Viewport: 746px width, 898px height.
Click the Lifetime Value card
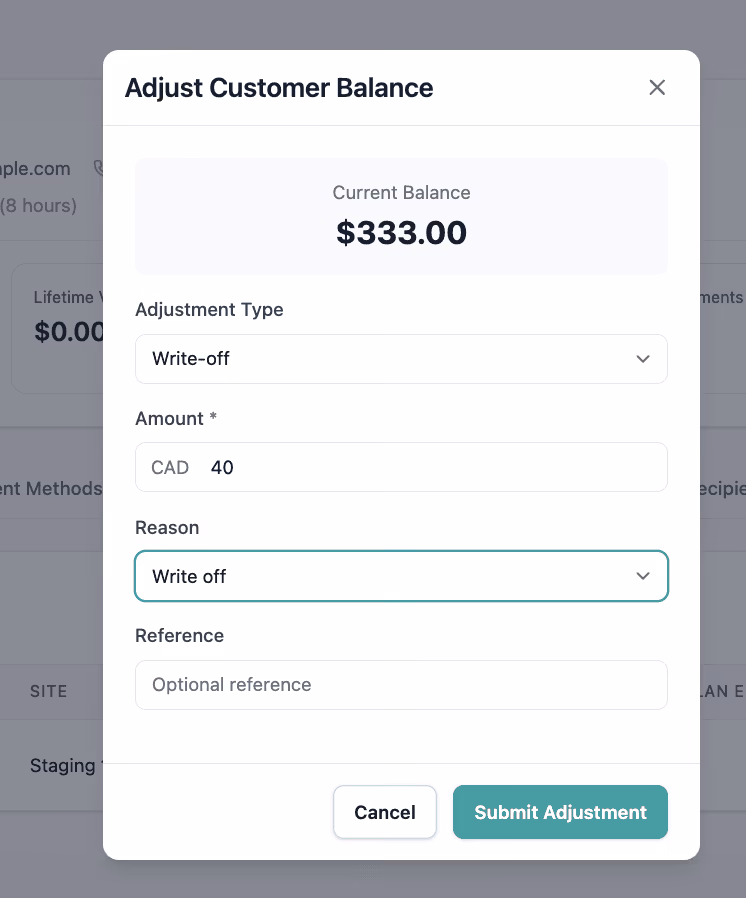tap(57, 328)
